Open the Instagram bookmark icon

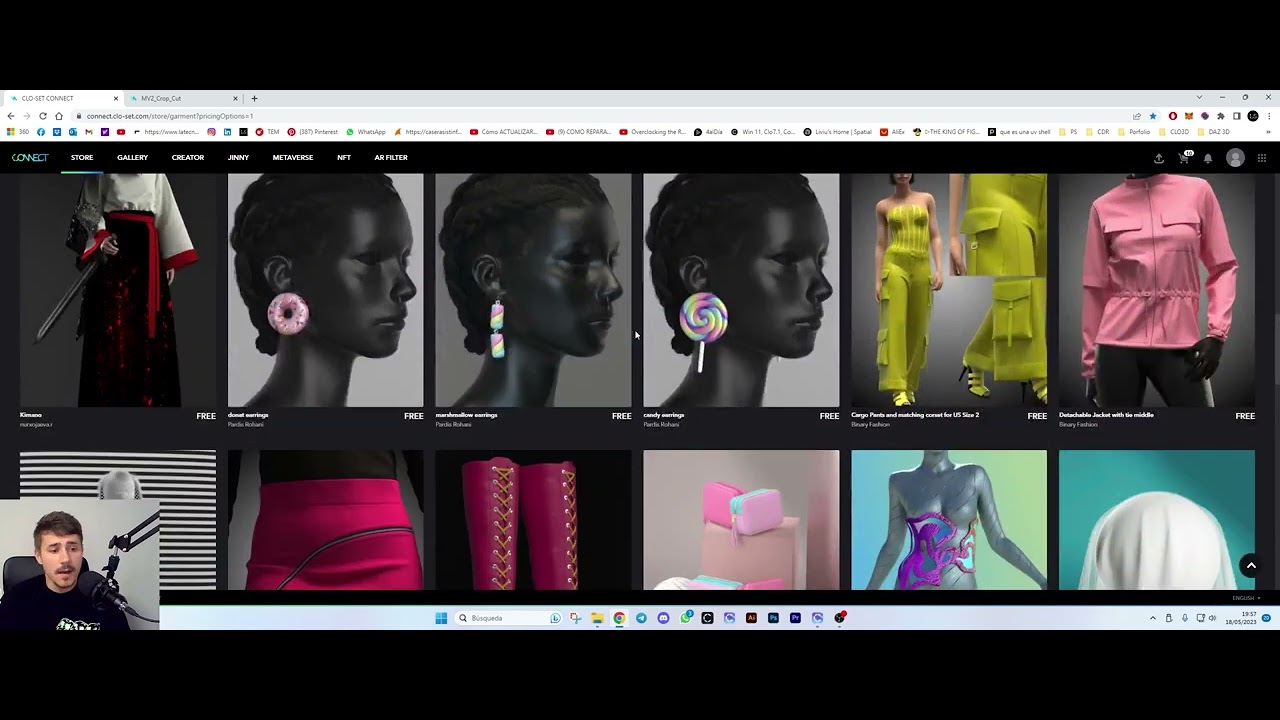(211, 132)
